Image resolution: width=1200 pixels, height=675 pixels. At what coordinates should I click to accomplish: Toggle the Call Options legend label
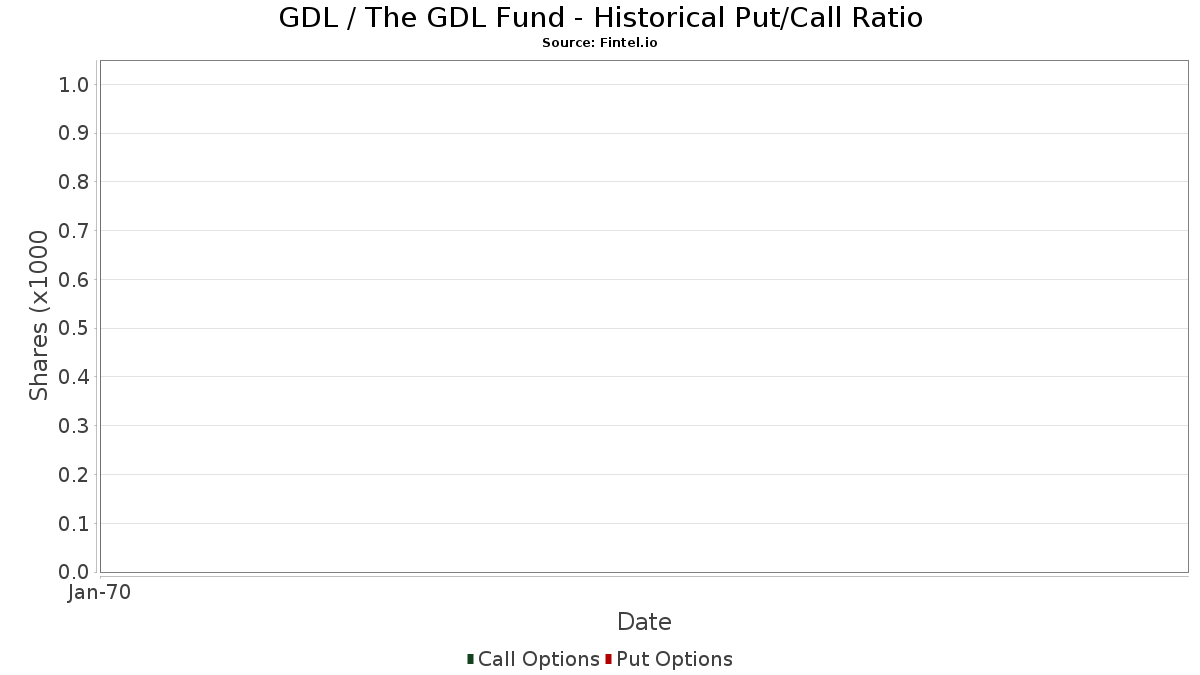539,659
